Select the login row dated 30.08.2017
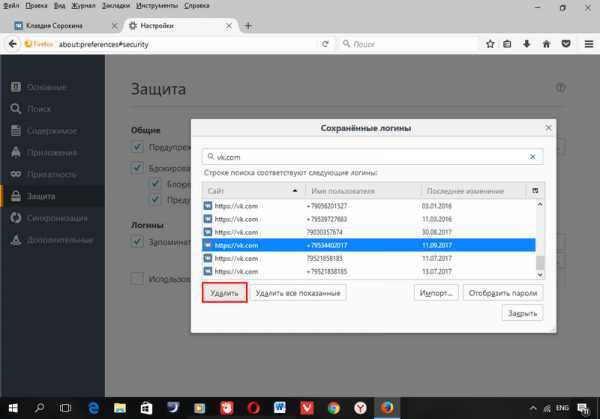This screenshot has height=419, width=600. (368, 232)
